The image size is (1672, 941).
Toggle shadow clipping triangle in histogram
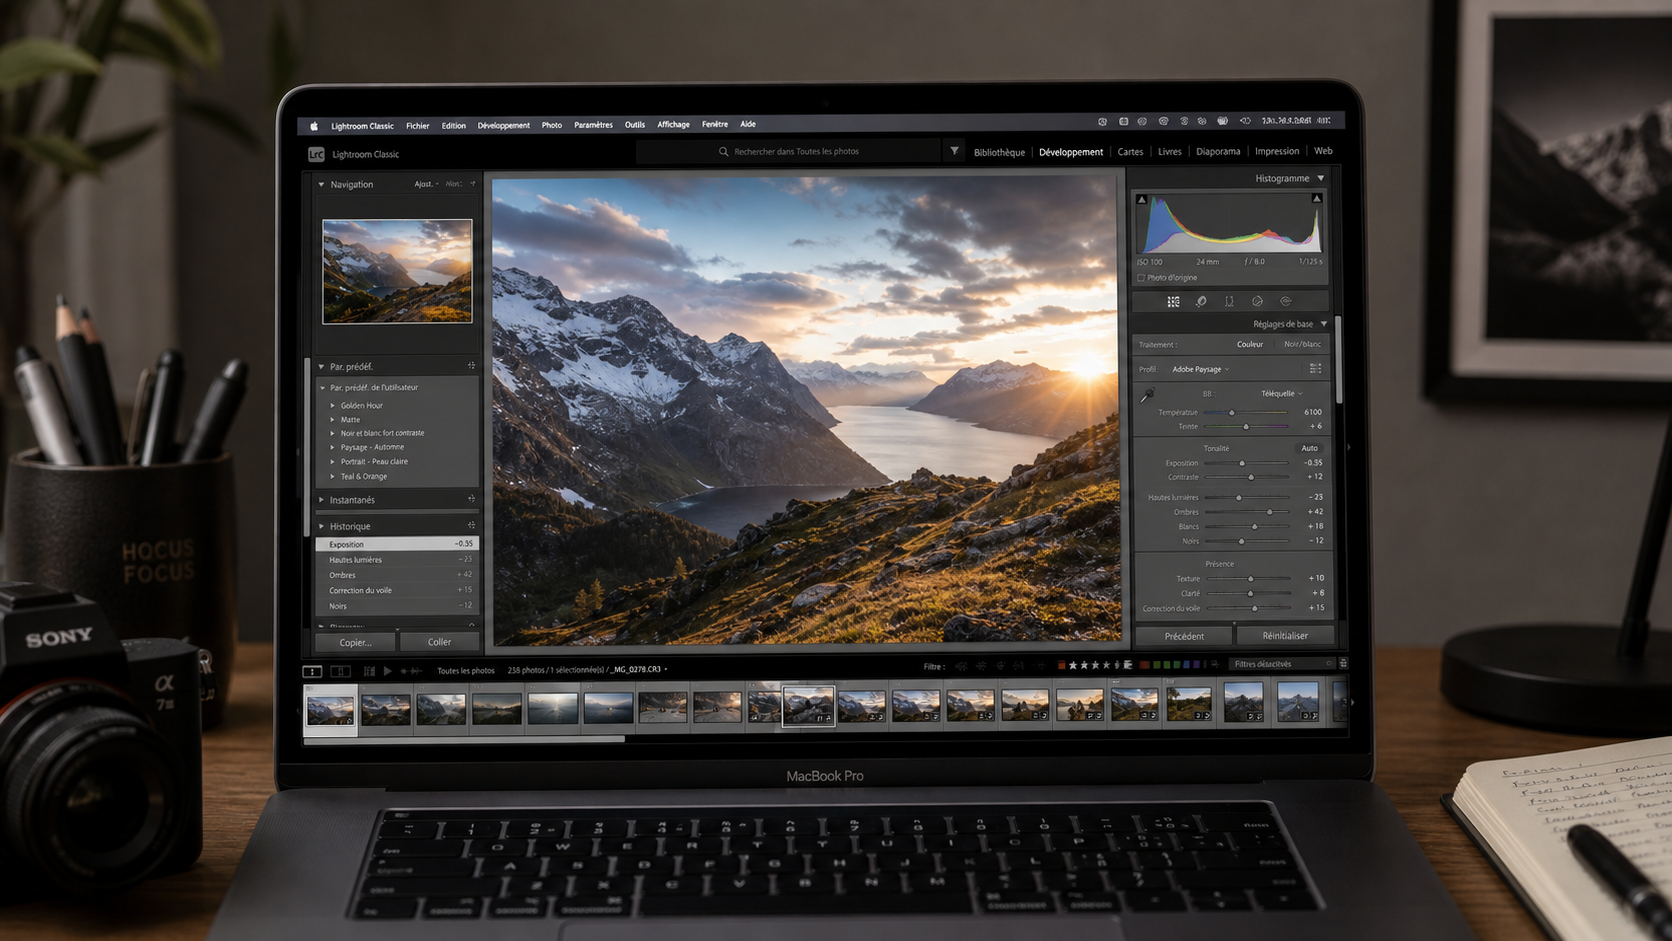point(1142,199)
